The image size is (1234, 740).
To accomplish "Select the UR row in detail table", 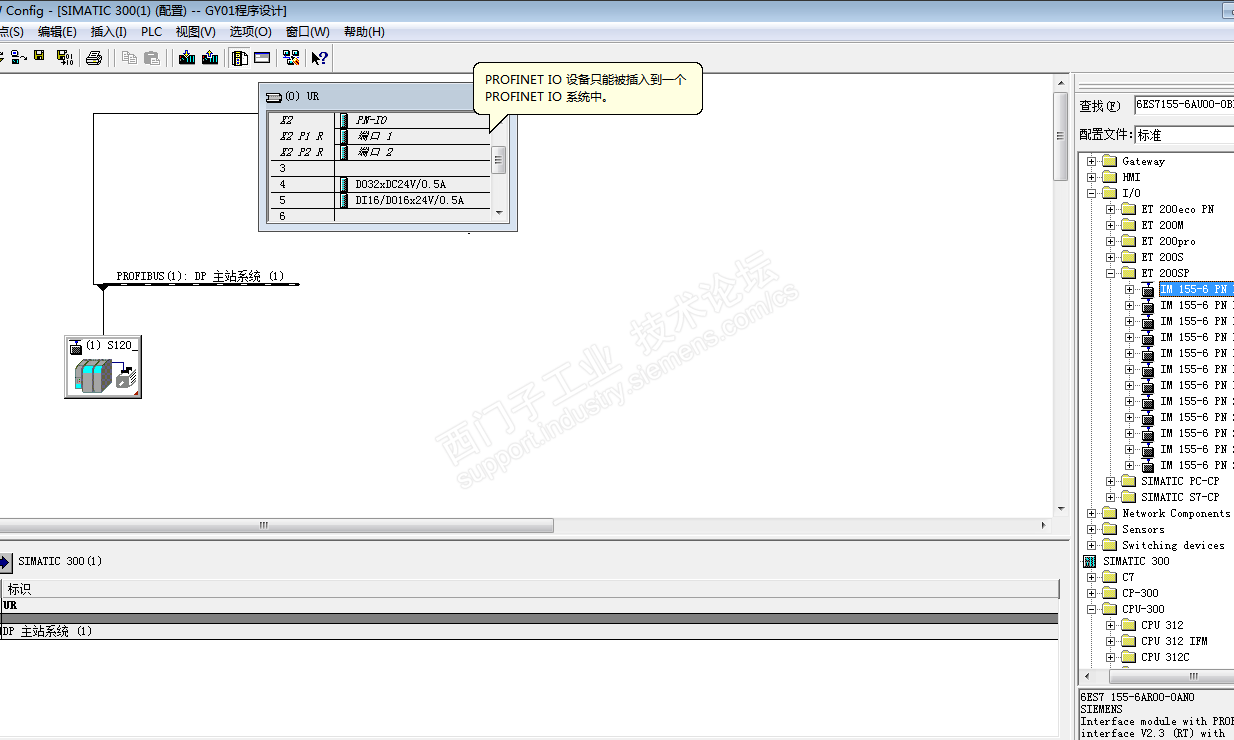I will click(529, 605).
